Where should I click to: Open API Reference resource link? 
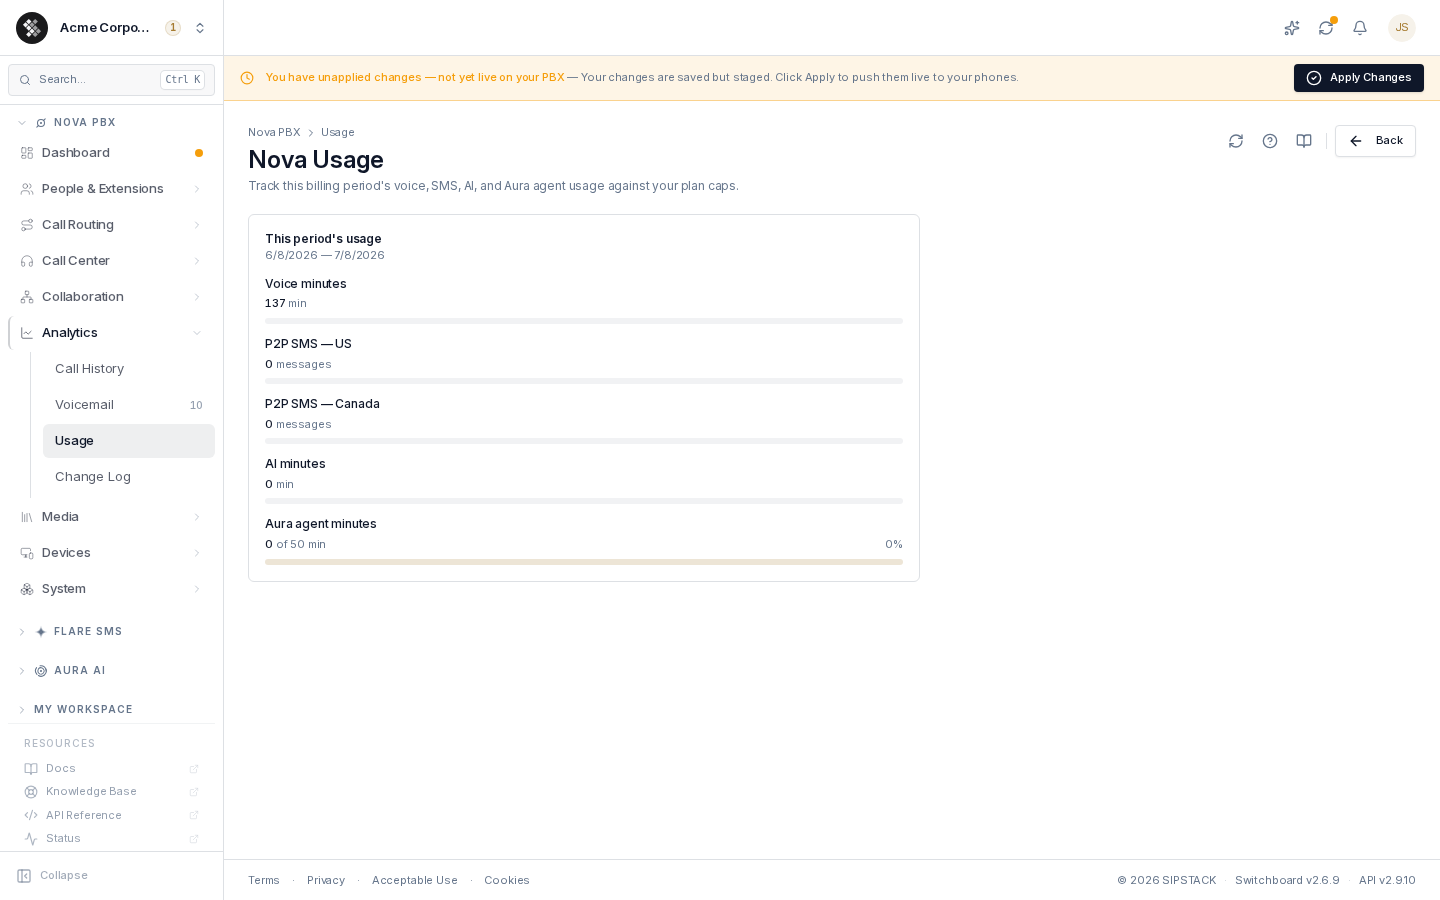click(x=111, y=816)
